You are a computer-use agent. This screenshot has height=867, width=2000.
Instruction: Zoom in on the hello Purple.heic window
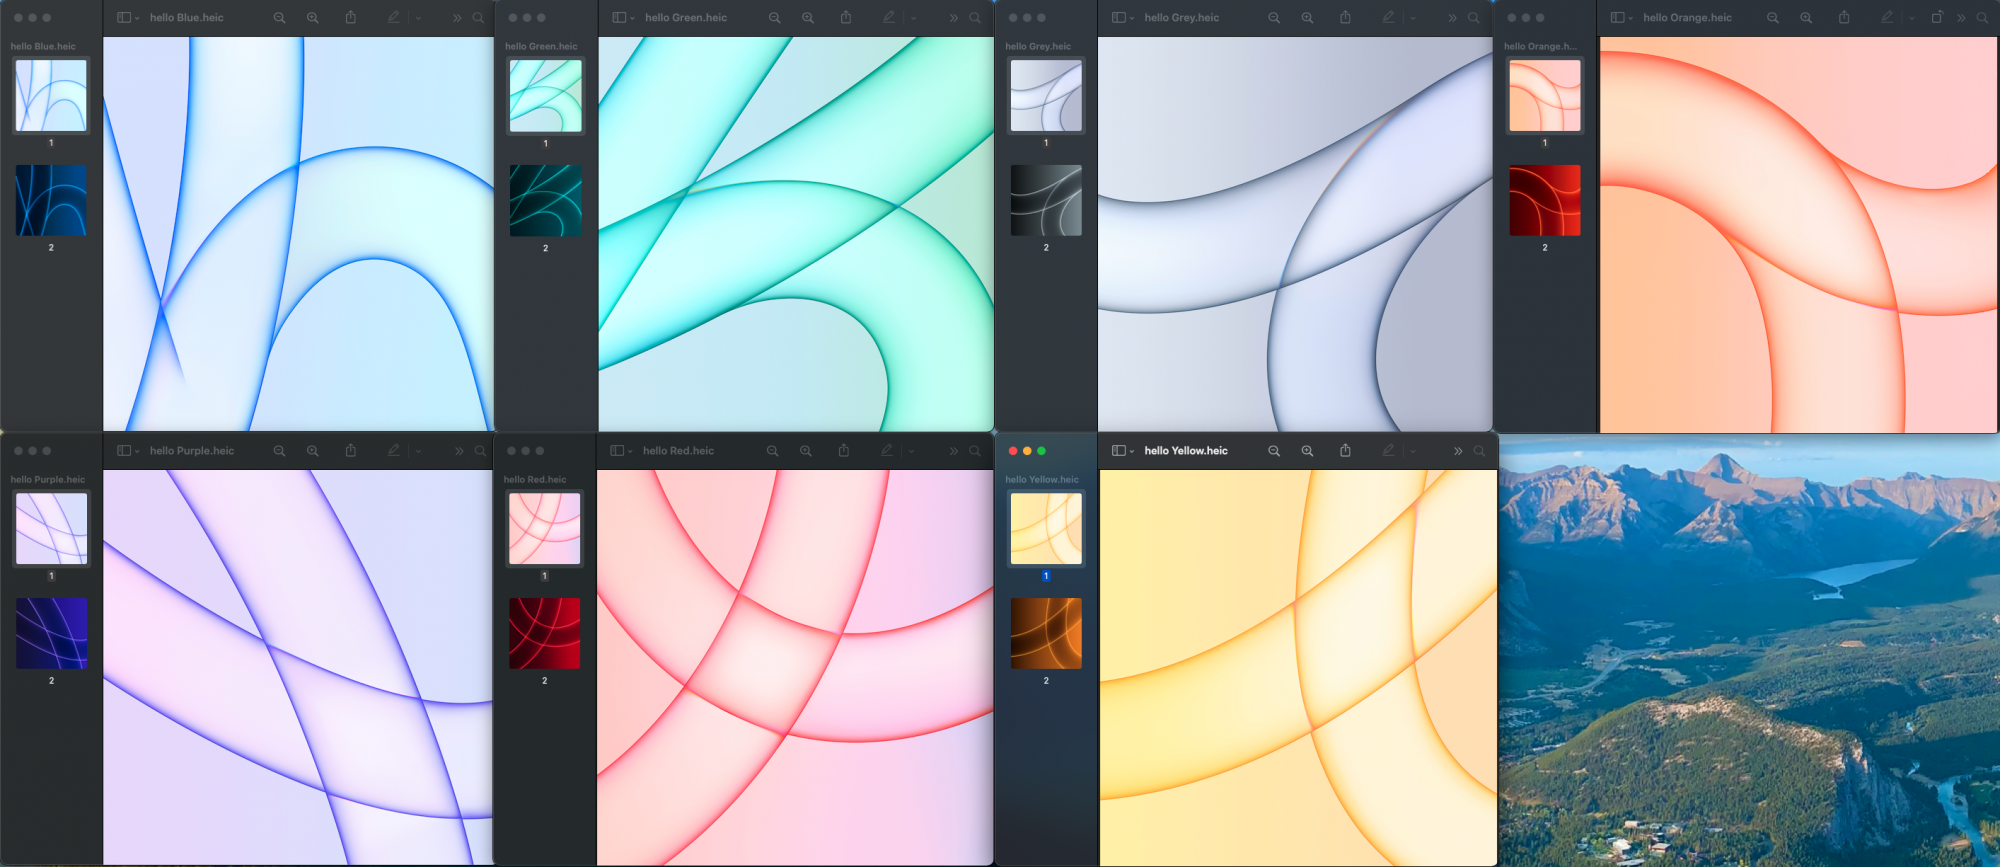(x=313, y=451)
